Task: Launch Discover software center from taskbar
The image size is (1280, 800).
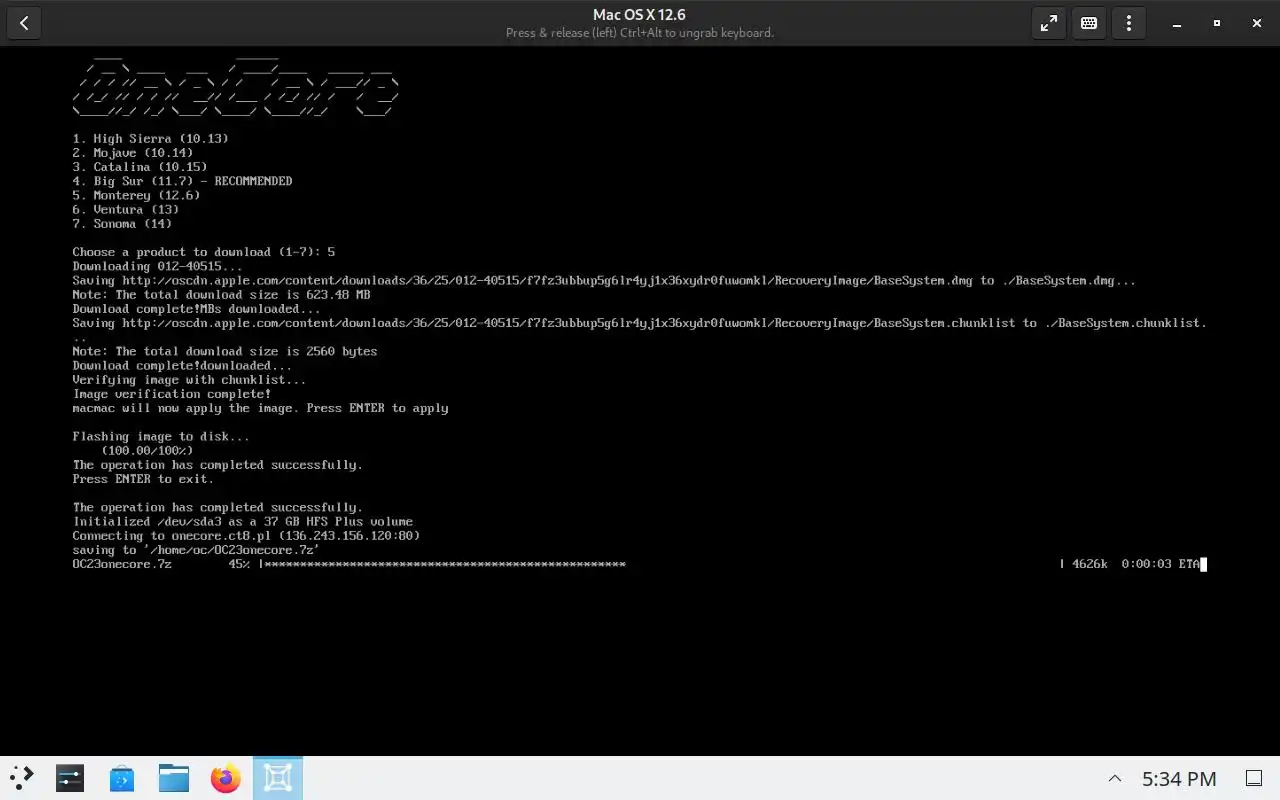Action: click(x=122, y=778)
